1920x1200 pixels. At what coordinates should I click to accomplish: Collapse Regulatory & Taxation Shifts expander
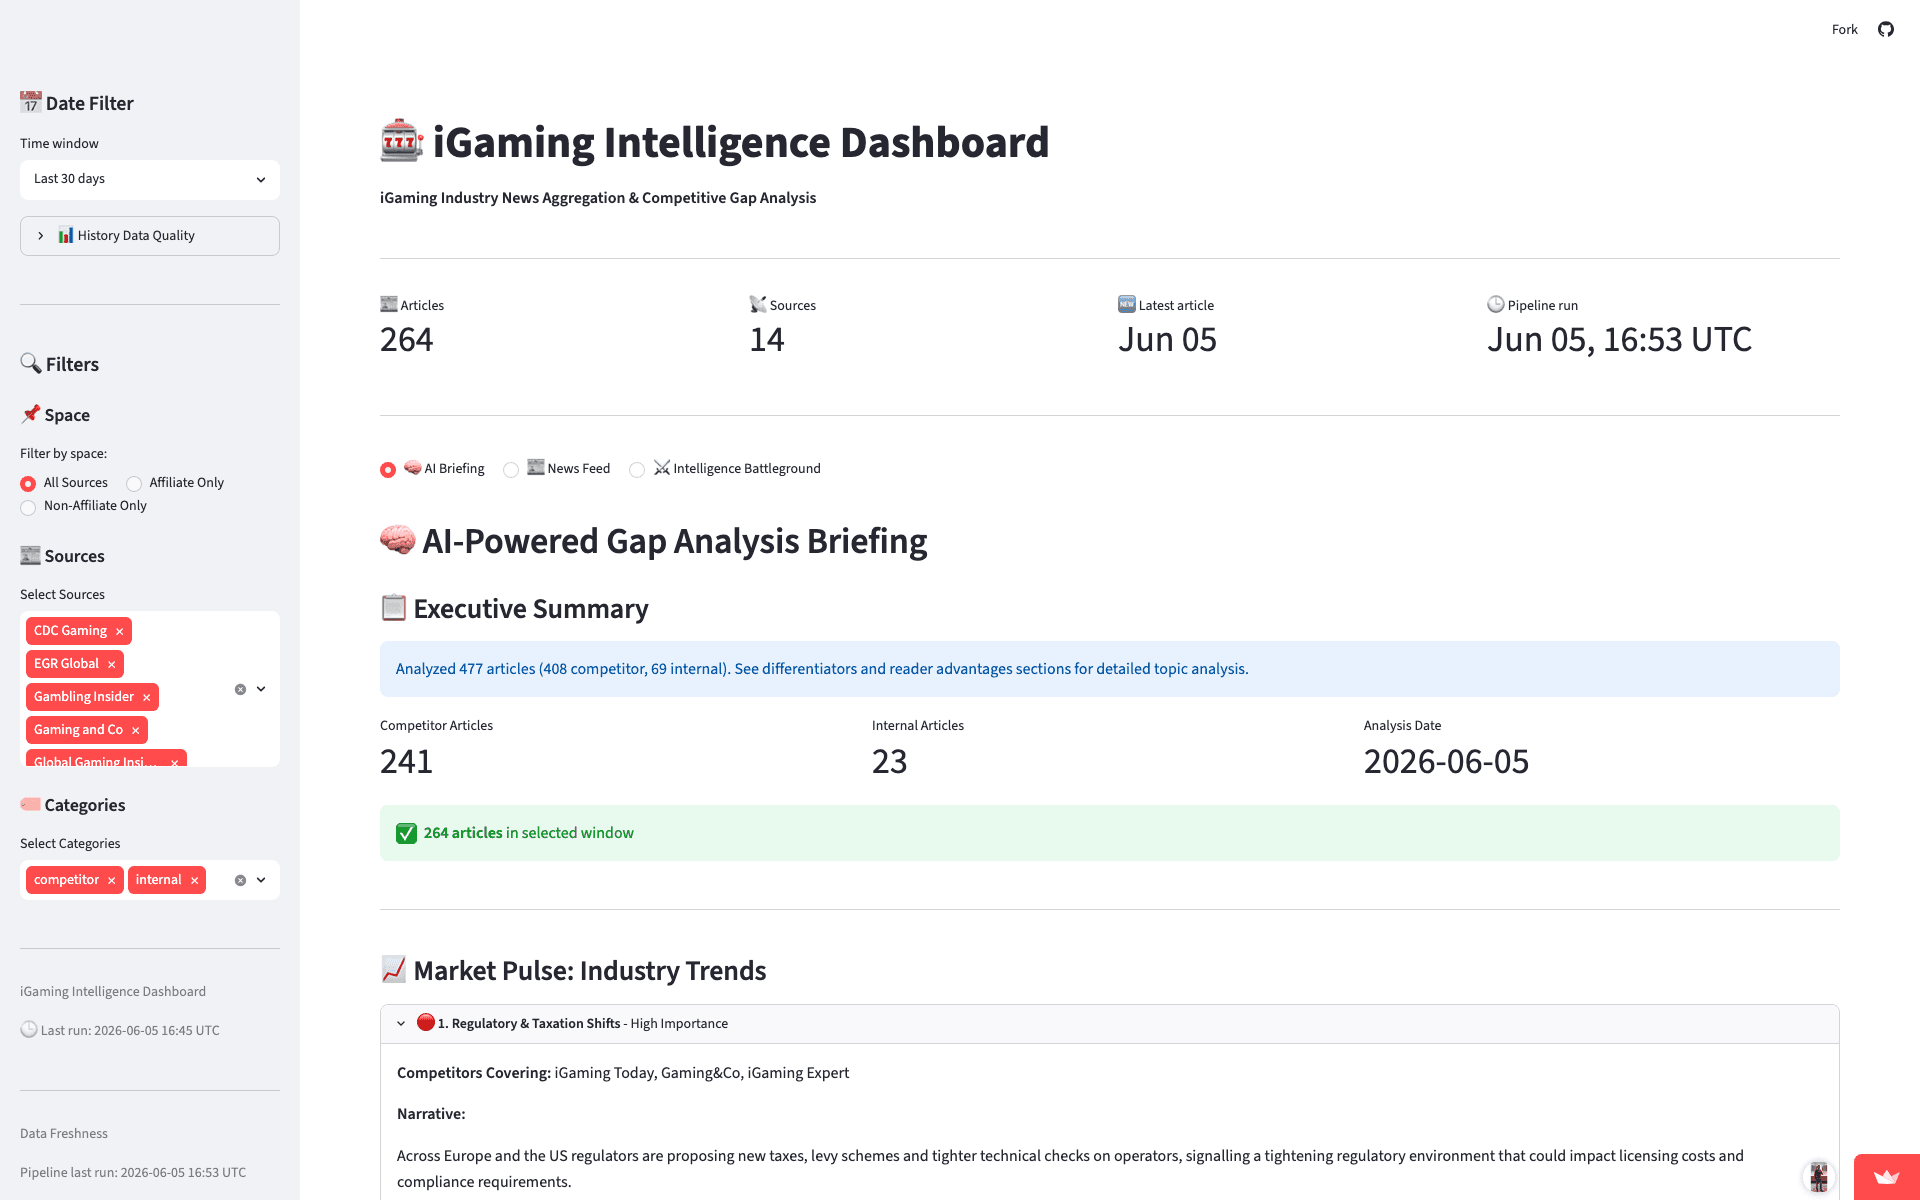pos(1109,1024)
